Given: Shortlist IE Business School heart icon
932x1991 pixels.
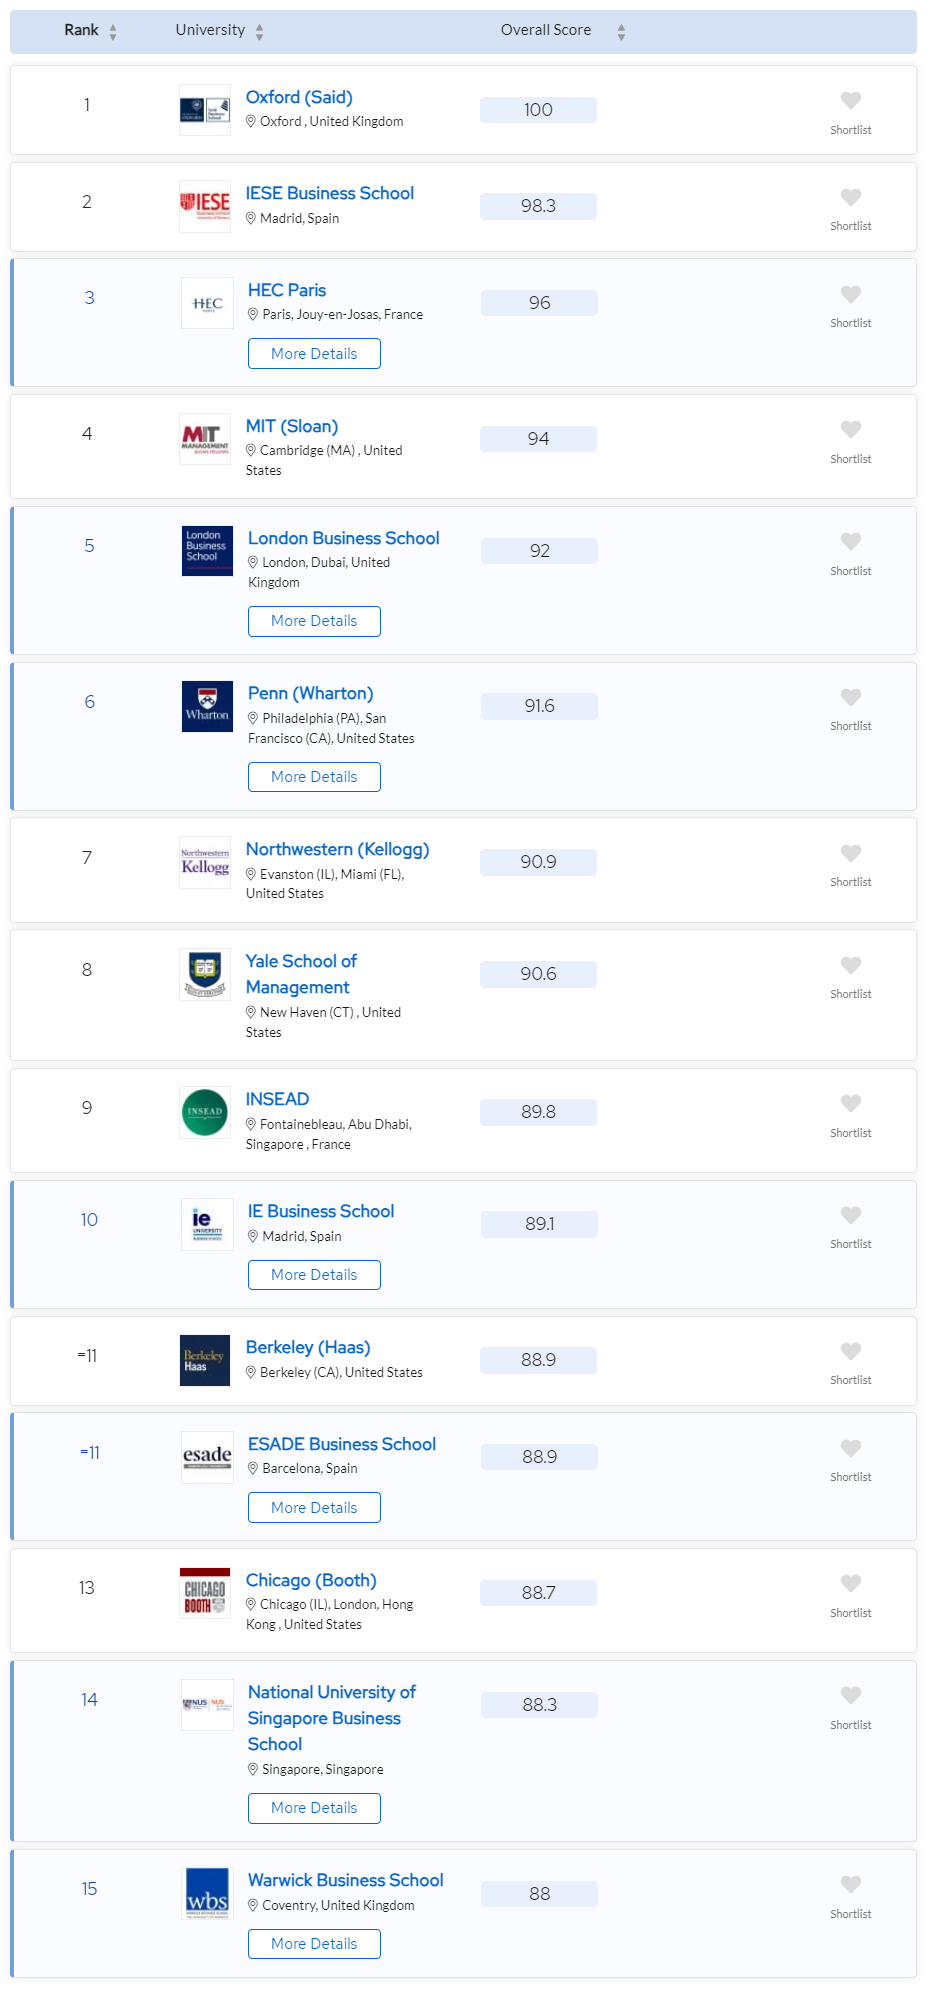Looking at the screenshot, I should click(x=851, y=1215).
